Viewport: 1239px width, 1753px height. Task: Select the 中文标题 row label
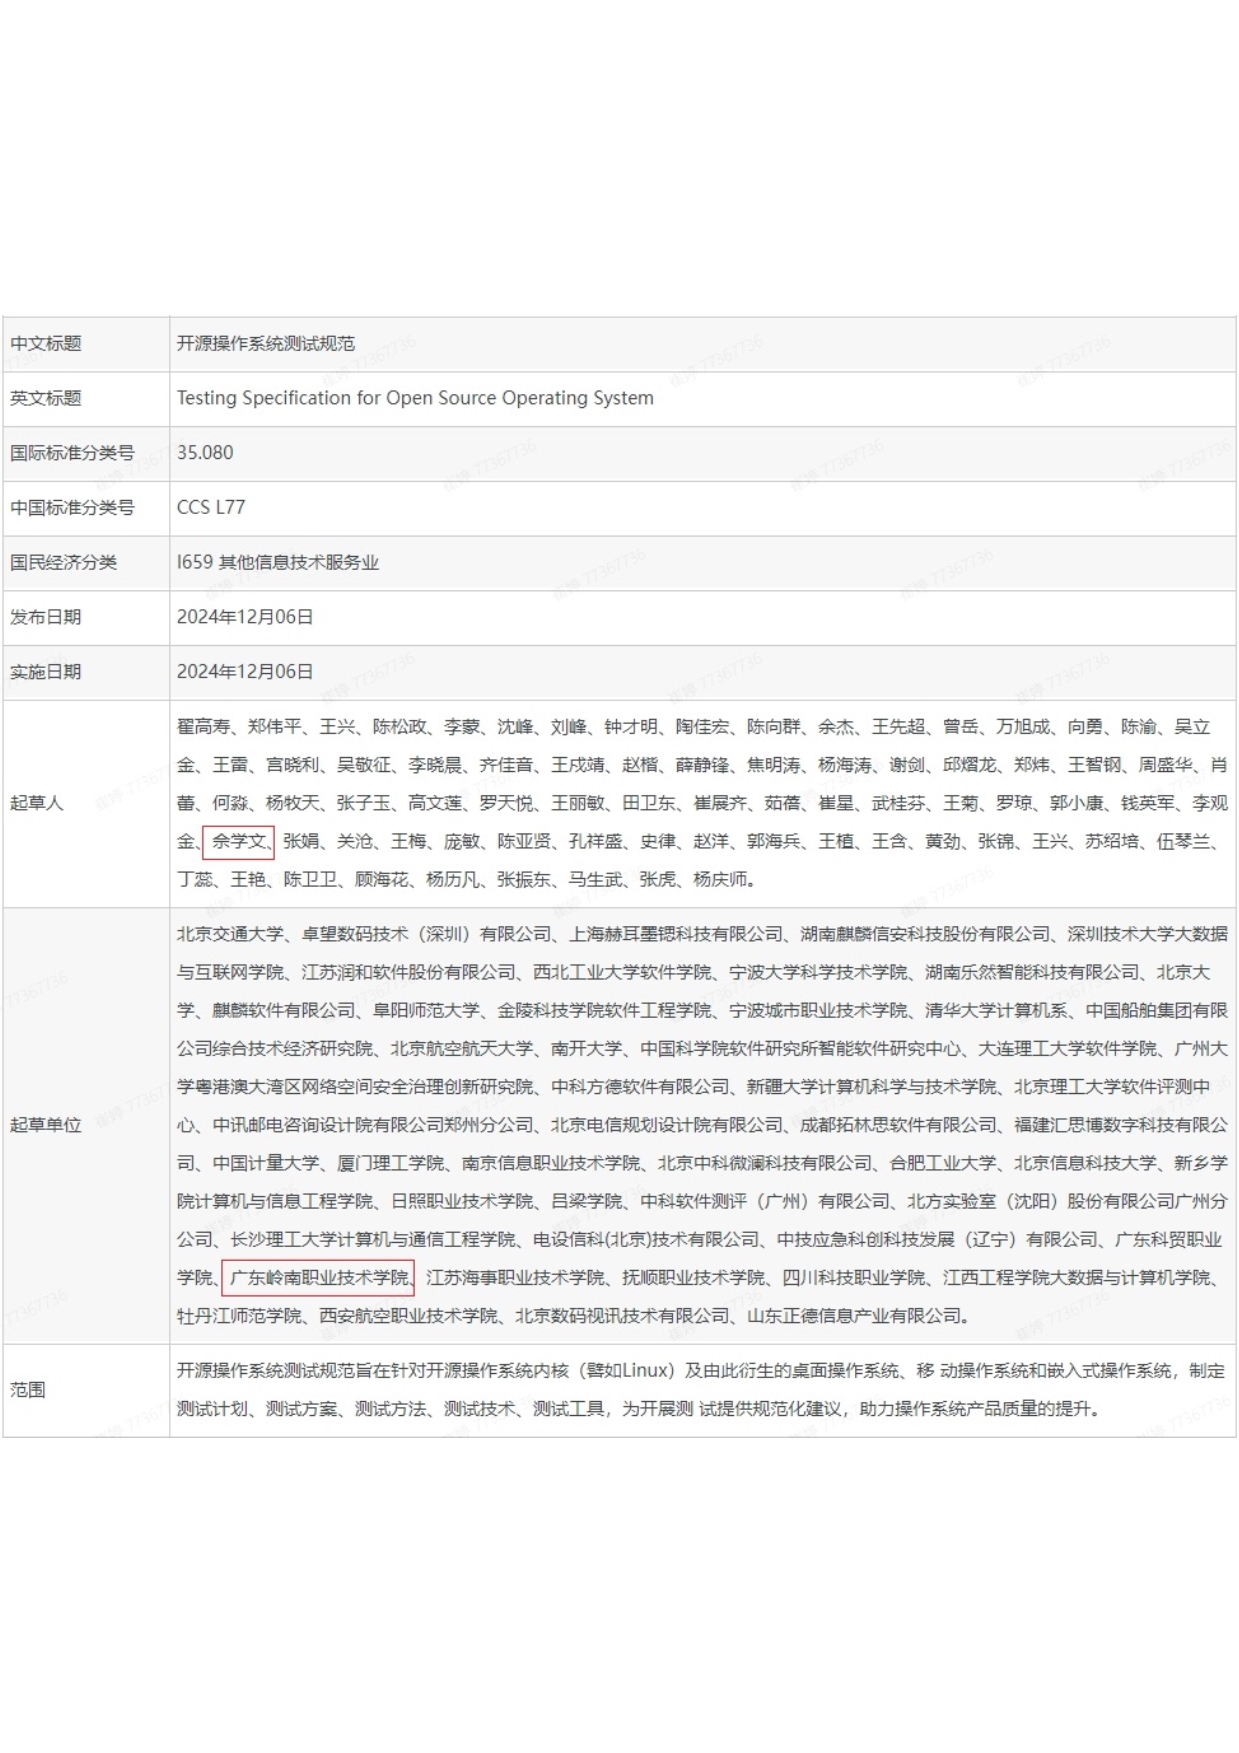pyautogui.click(x=46, y=344)
